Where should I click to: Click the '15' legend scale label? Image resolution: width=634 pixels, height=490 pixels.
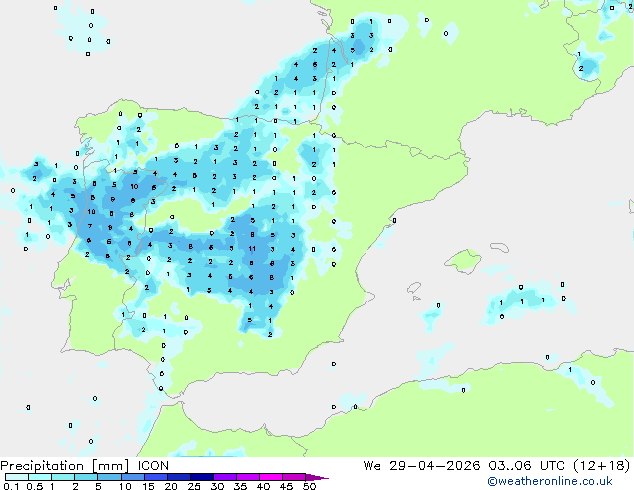click(148, 486)
